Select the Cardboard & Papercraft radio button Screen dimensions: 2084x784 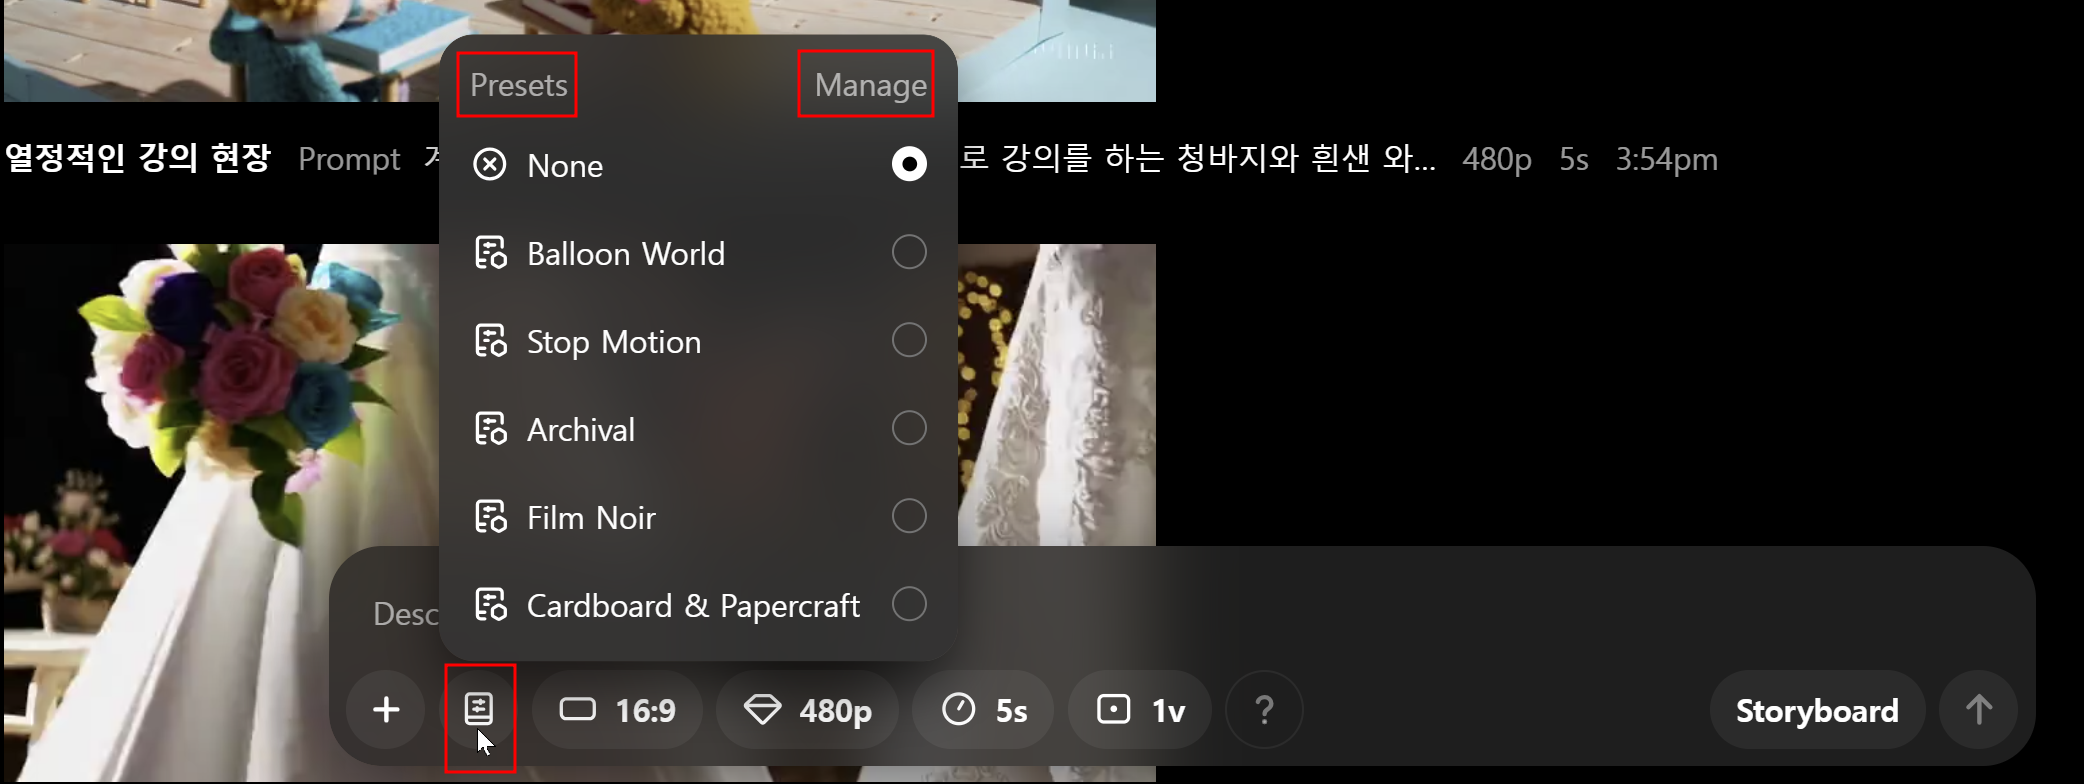909,604
